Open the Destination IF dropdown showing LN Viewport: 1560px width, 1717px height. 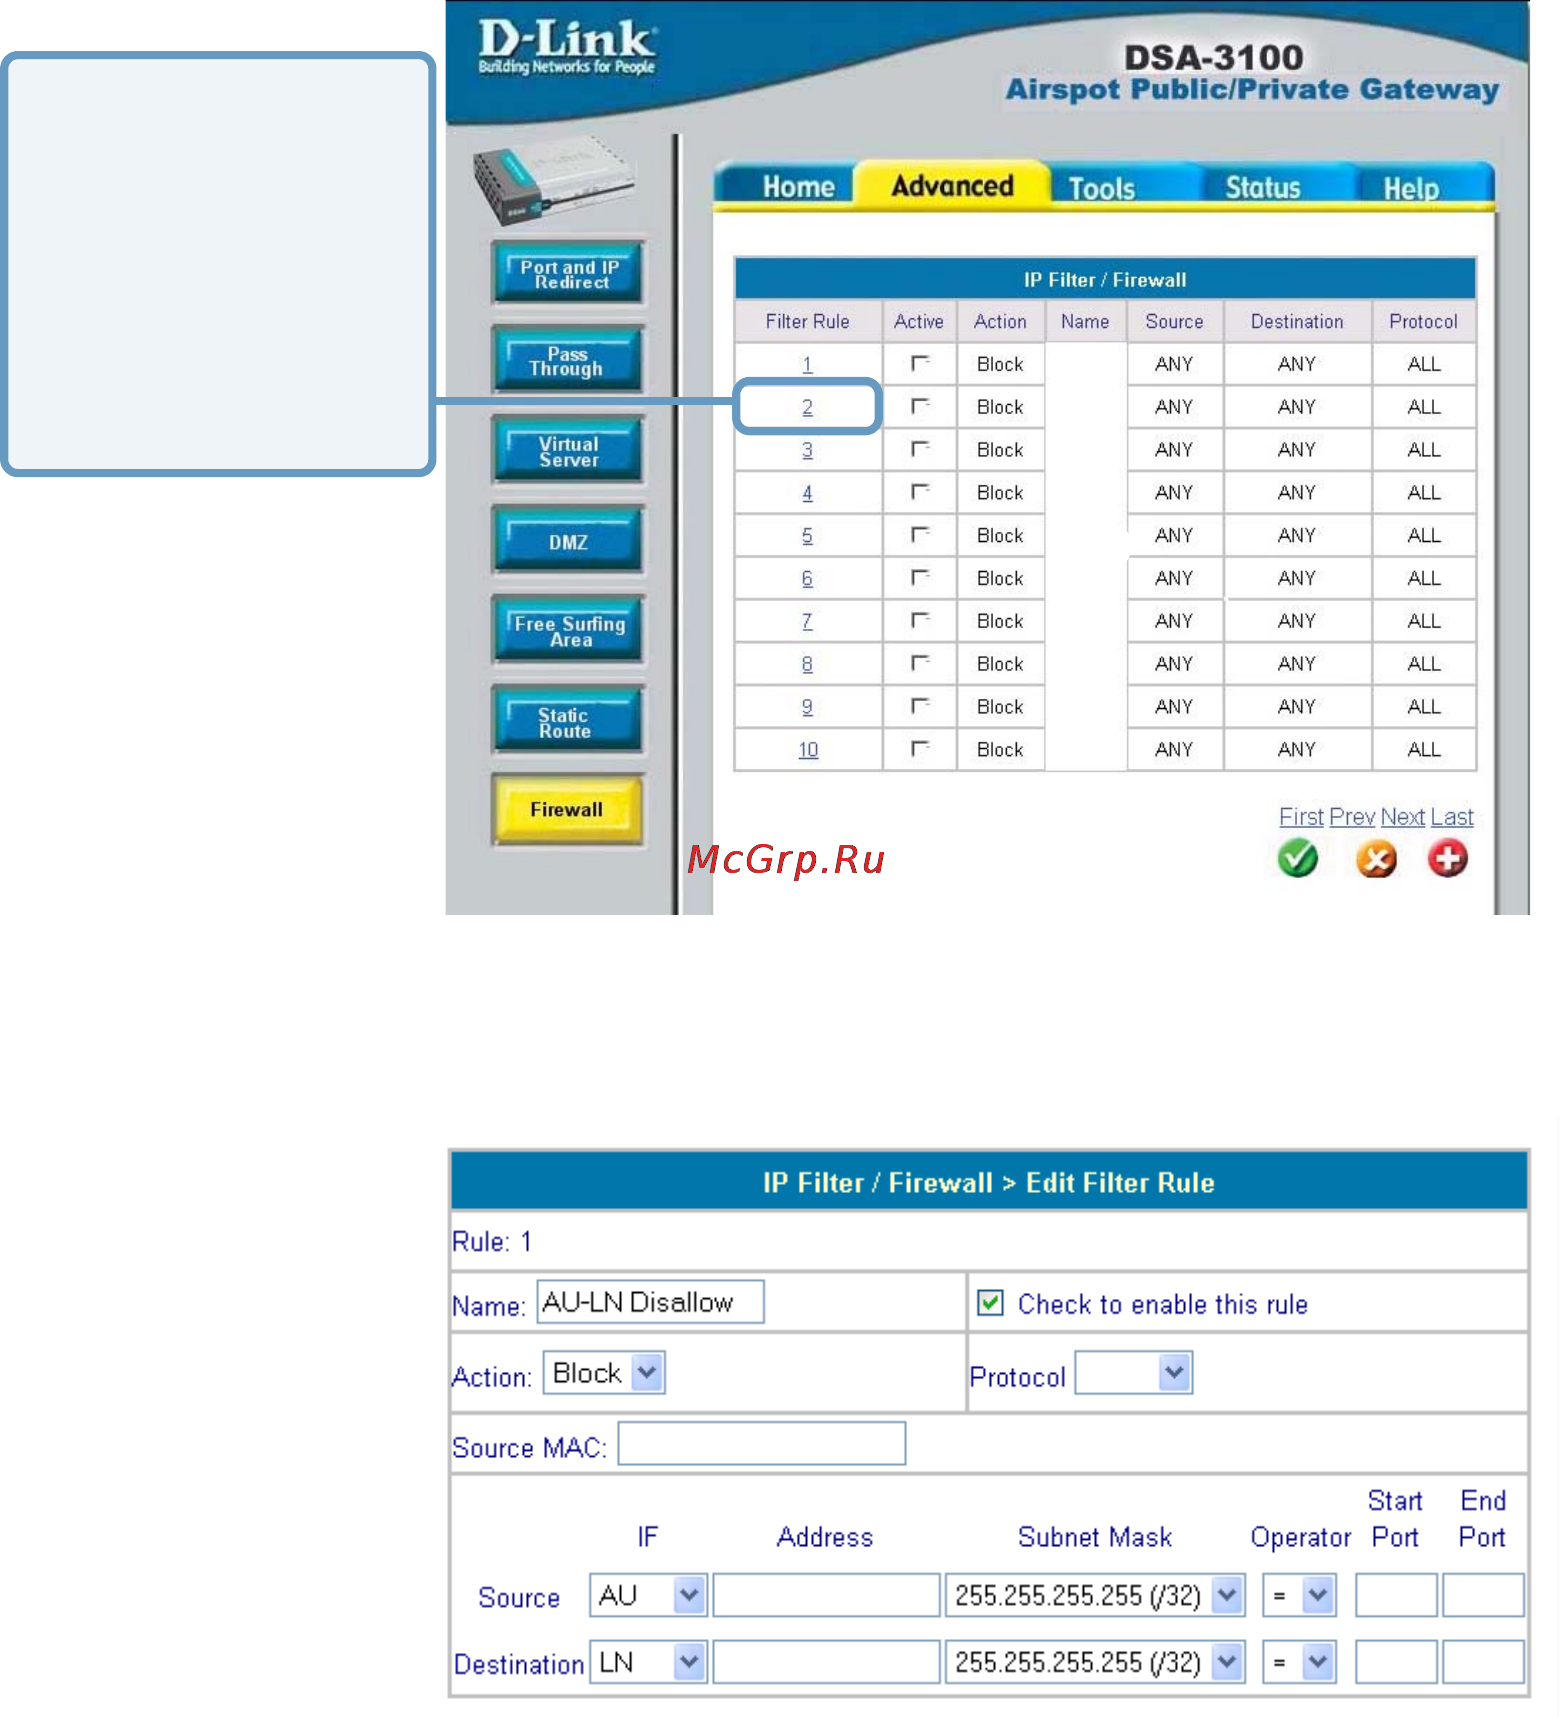pyautogui.click(x=648, y=1662)
